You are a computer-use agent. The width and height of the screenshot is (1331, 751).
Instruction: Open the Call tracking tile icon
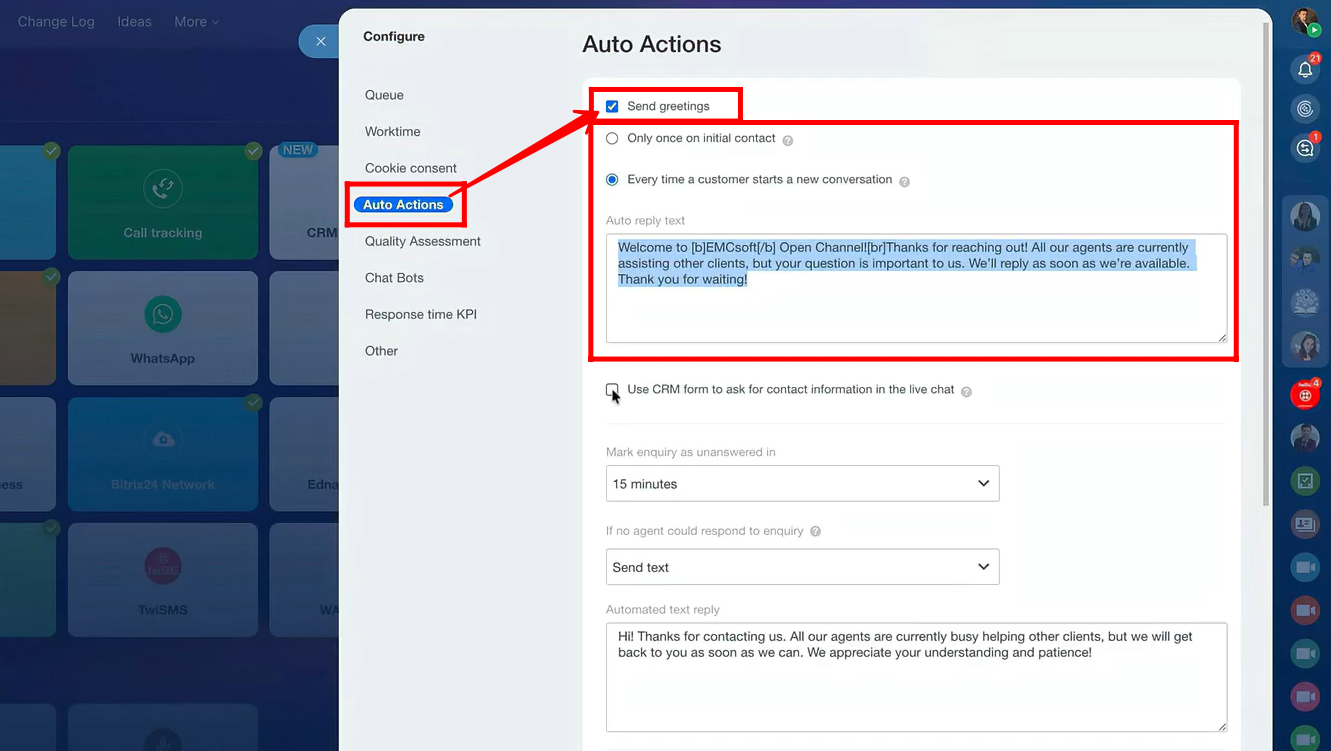pos(162,189)
